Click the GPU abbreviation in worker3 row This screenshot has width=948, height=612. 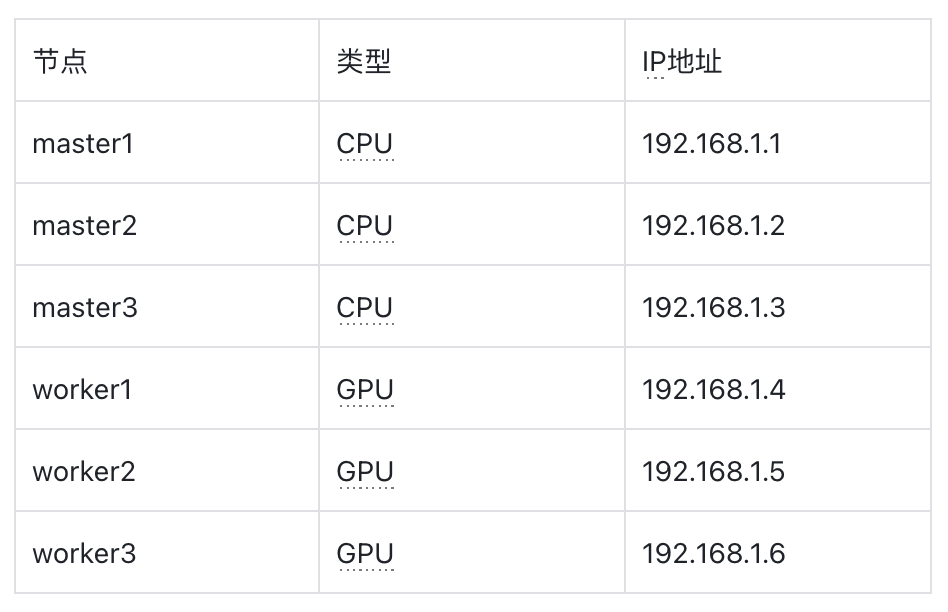click(x=365, y=554)
